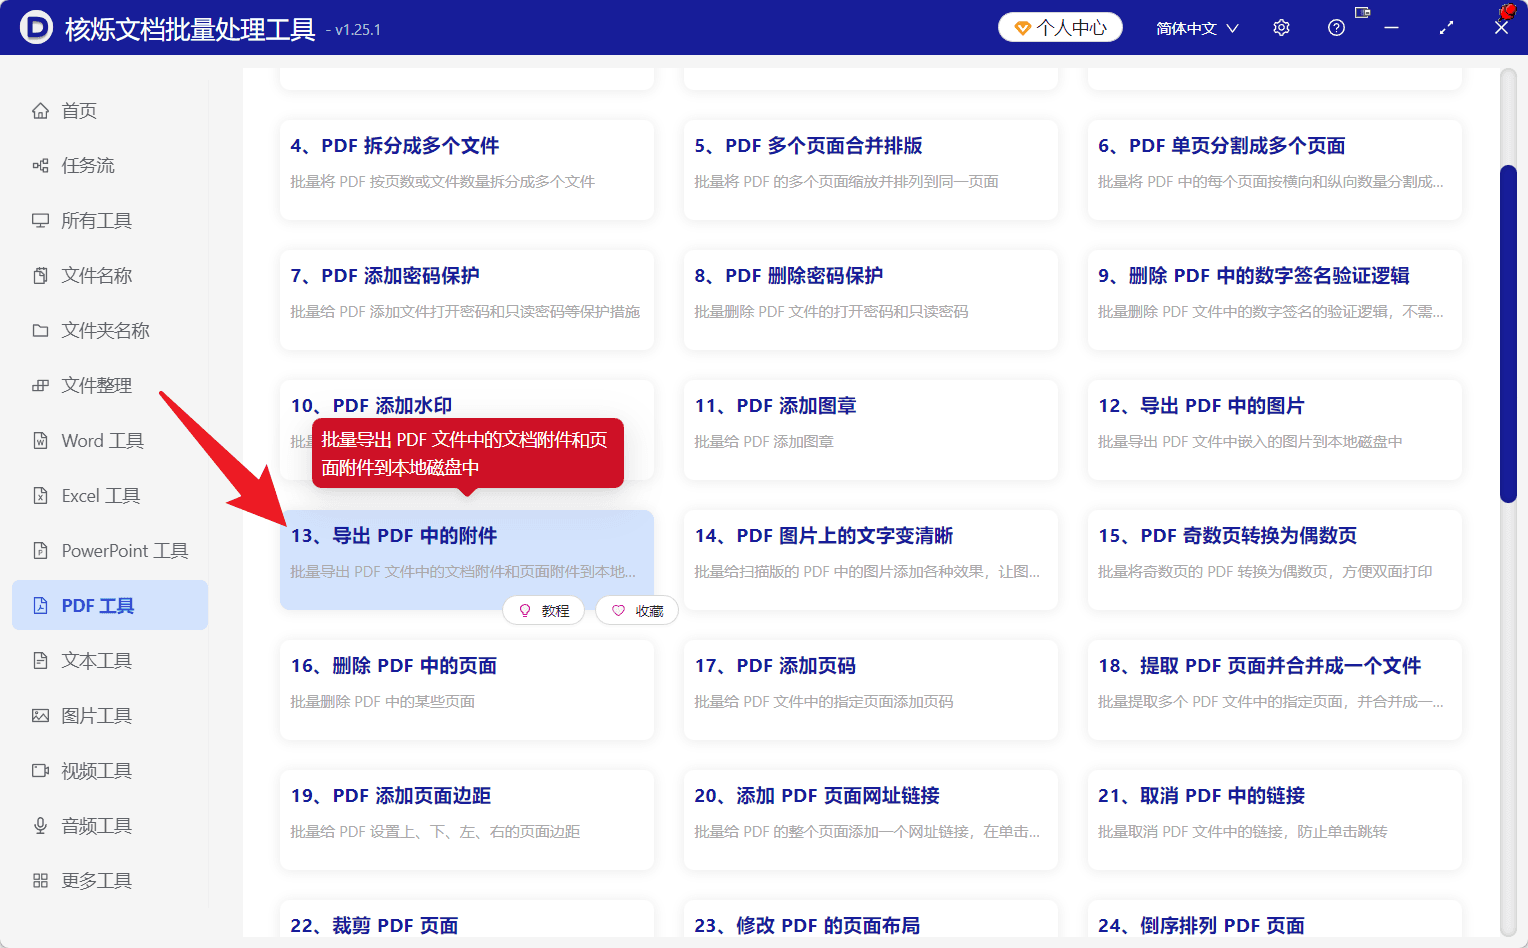Open 任务流 in sidebar
The image size is (1528, 948).
110,166
